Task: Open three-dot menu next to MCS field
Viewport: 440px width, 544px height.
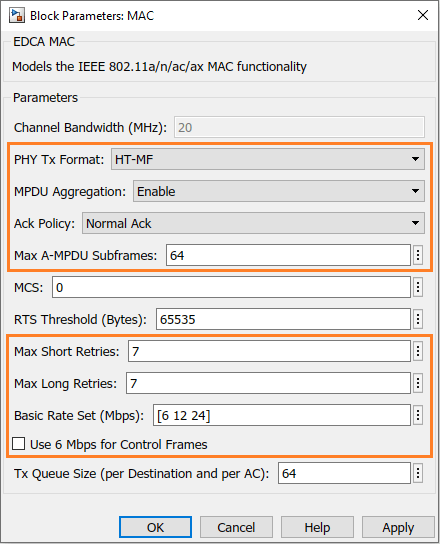Action: point(418,287)
